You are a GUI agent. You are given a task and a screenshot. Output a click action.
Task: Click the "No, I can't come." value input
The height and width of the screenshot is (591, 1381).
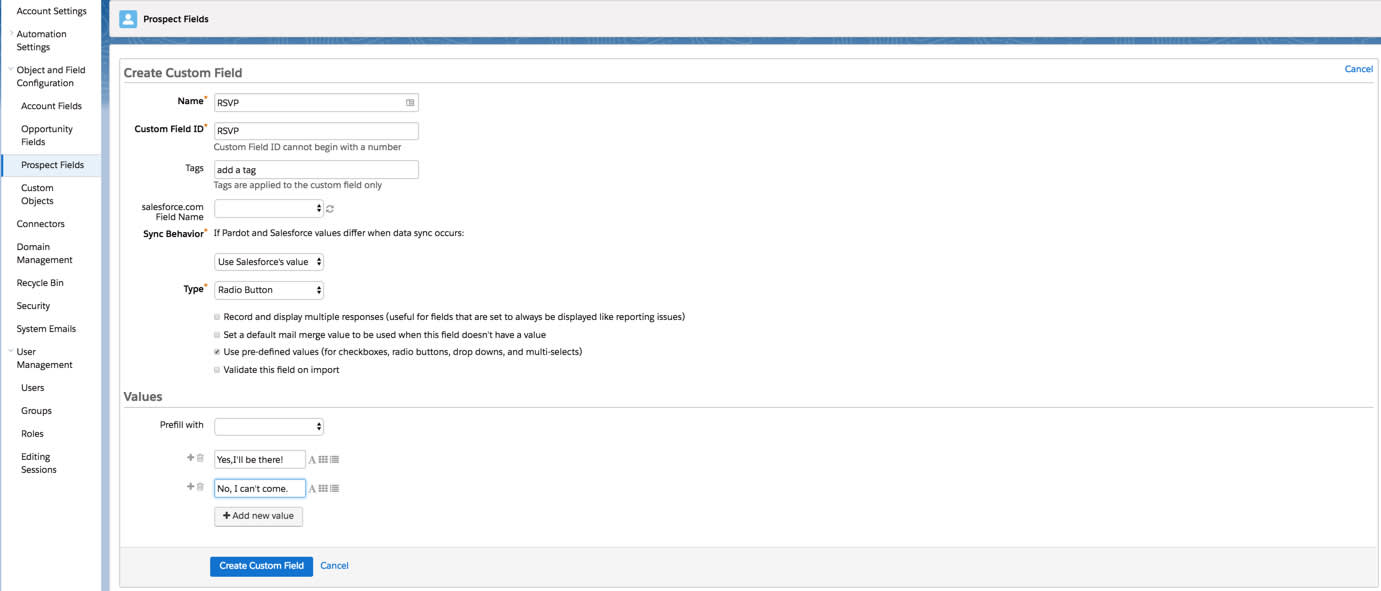coord(260,489)
